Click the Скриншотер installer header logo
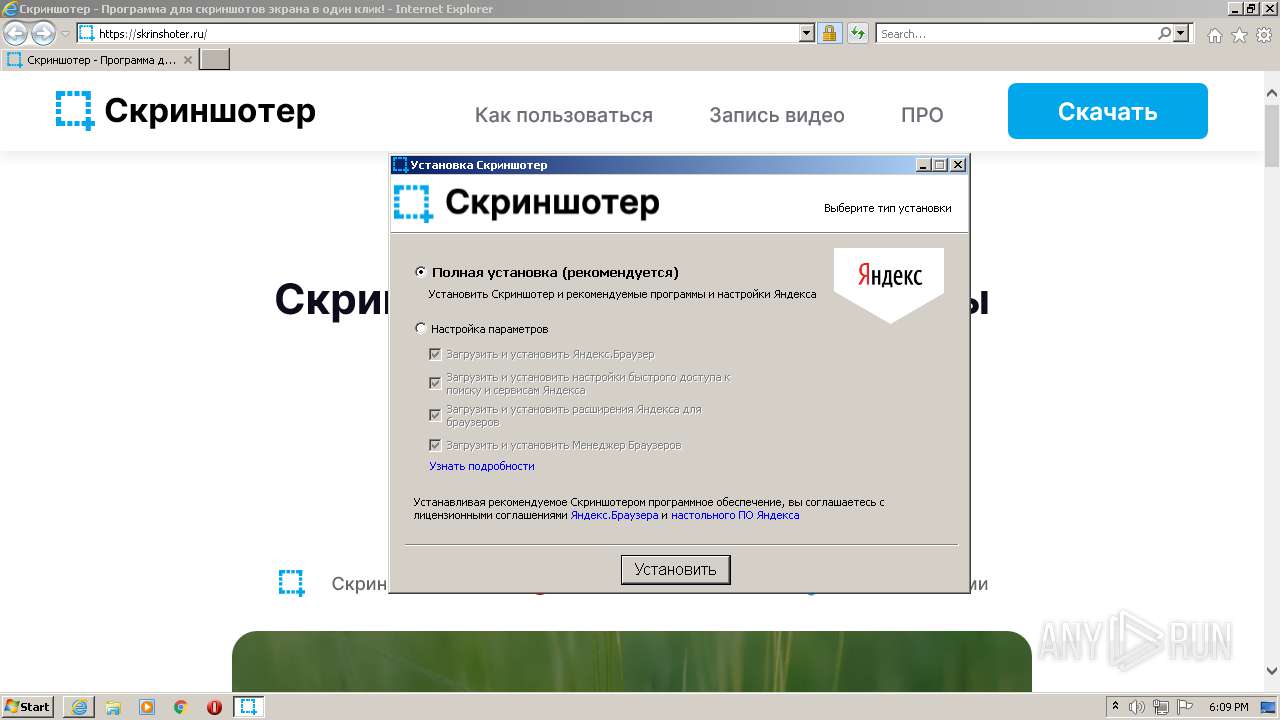 click(526, 203)
